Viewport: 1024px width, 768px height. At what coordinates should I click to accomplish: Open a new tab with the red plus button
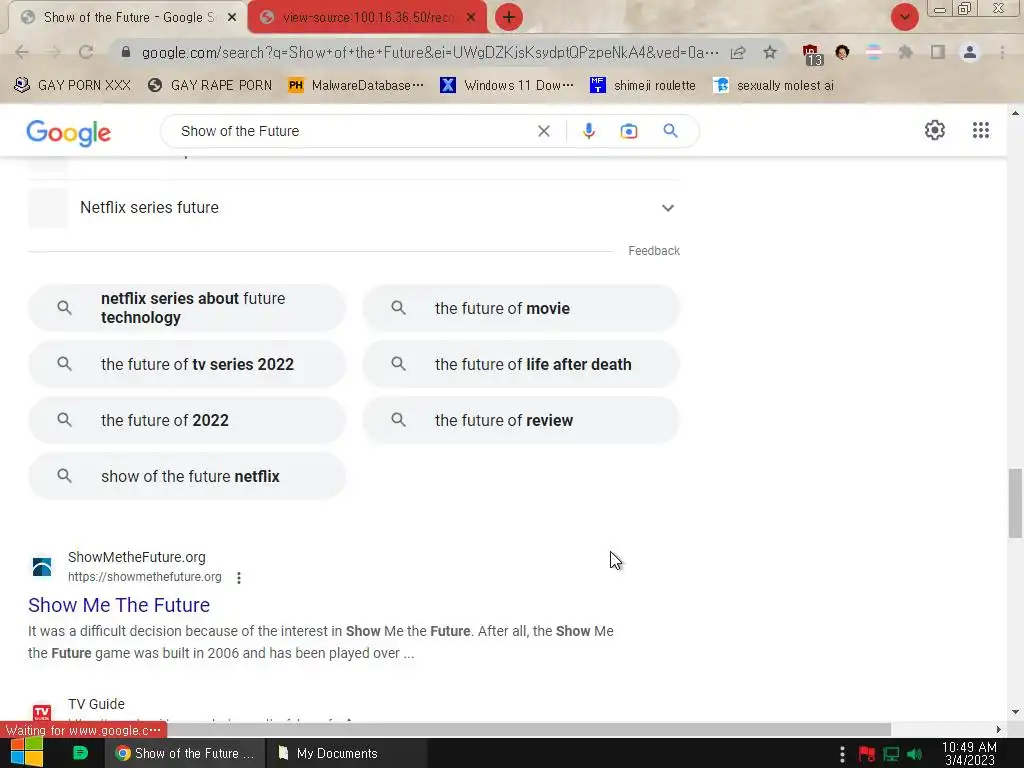point(509,17)
